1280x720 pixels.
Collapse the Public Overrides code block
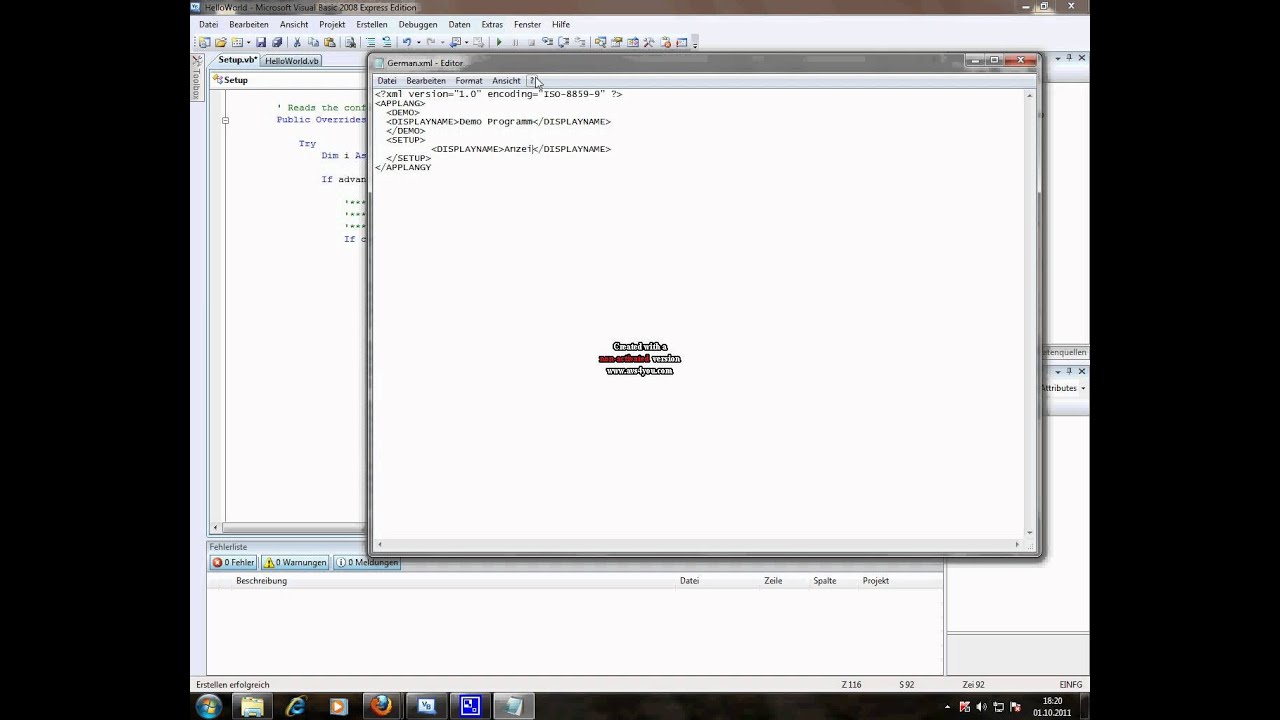[225, 120]
